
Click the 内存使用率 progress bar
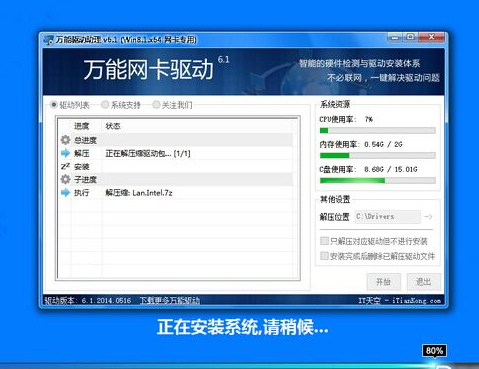click(x=377, y=155)
